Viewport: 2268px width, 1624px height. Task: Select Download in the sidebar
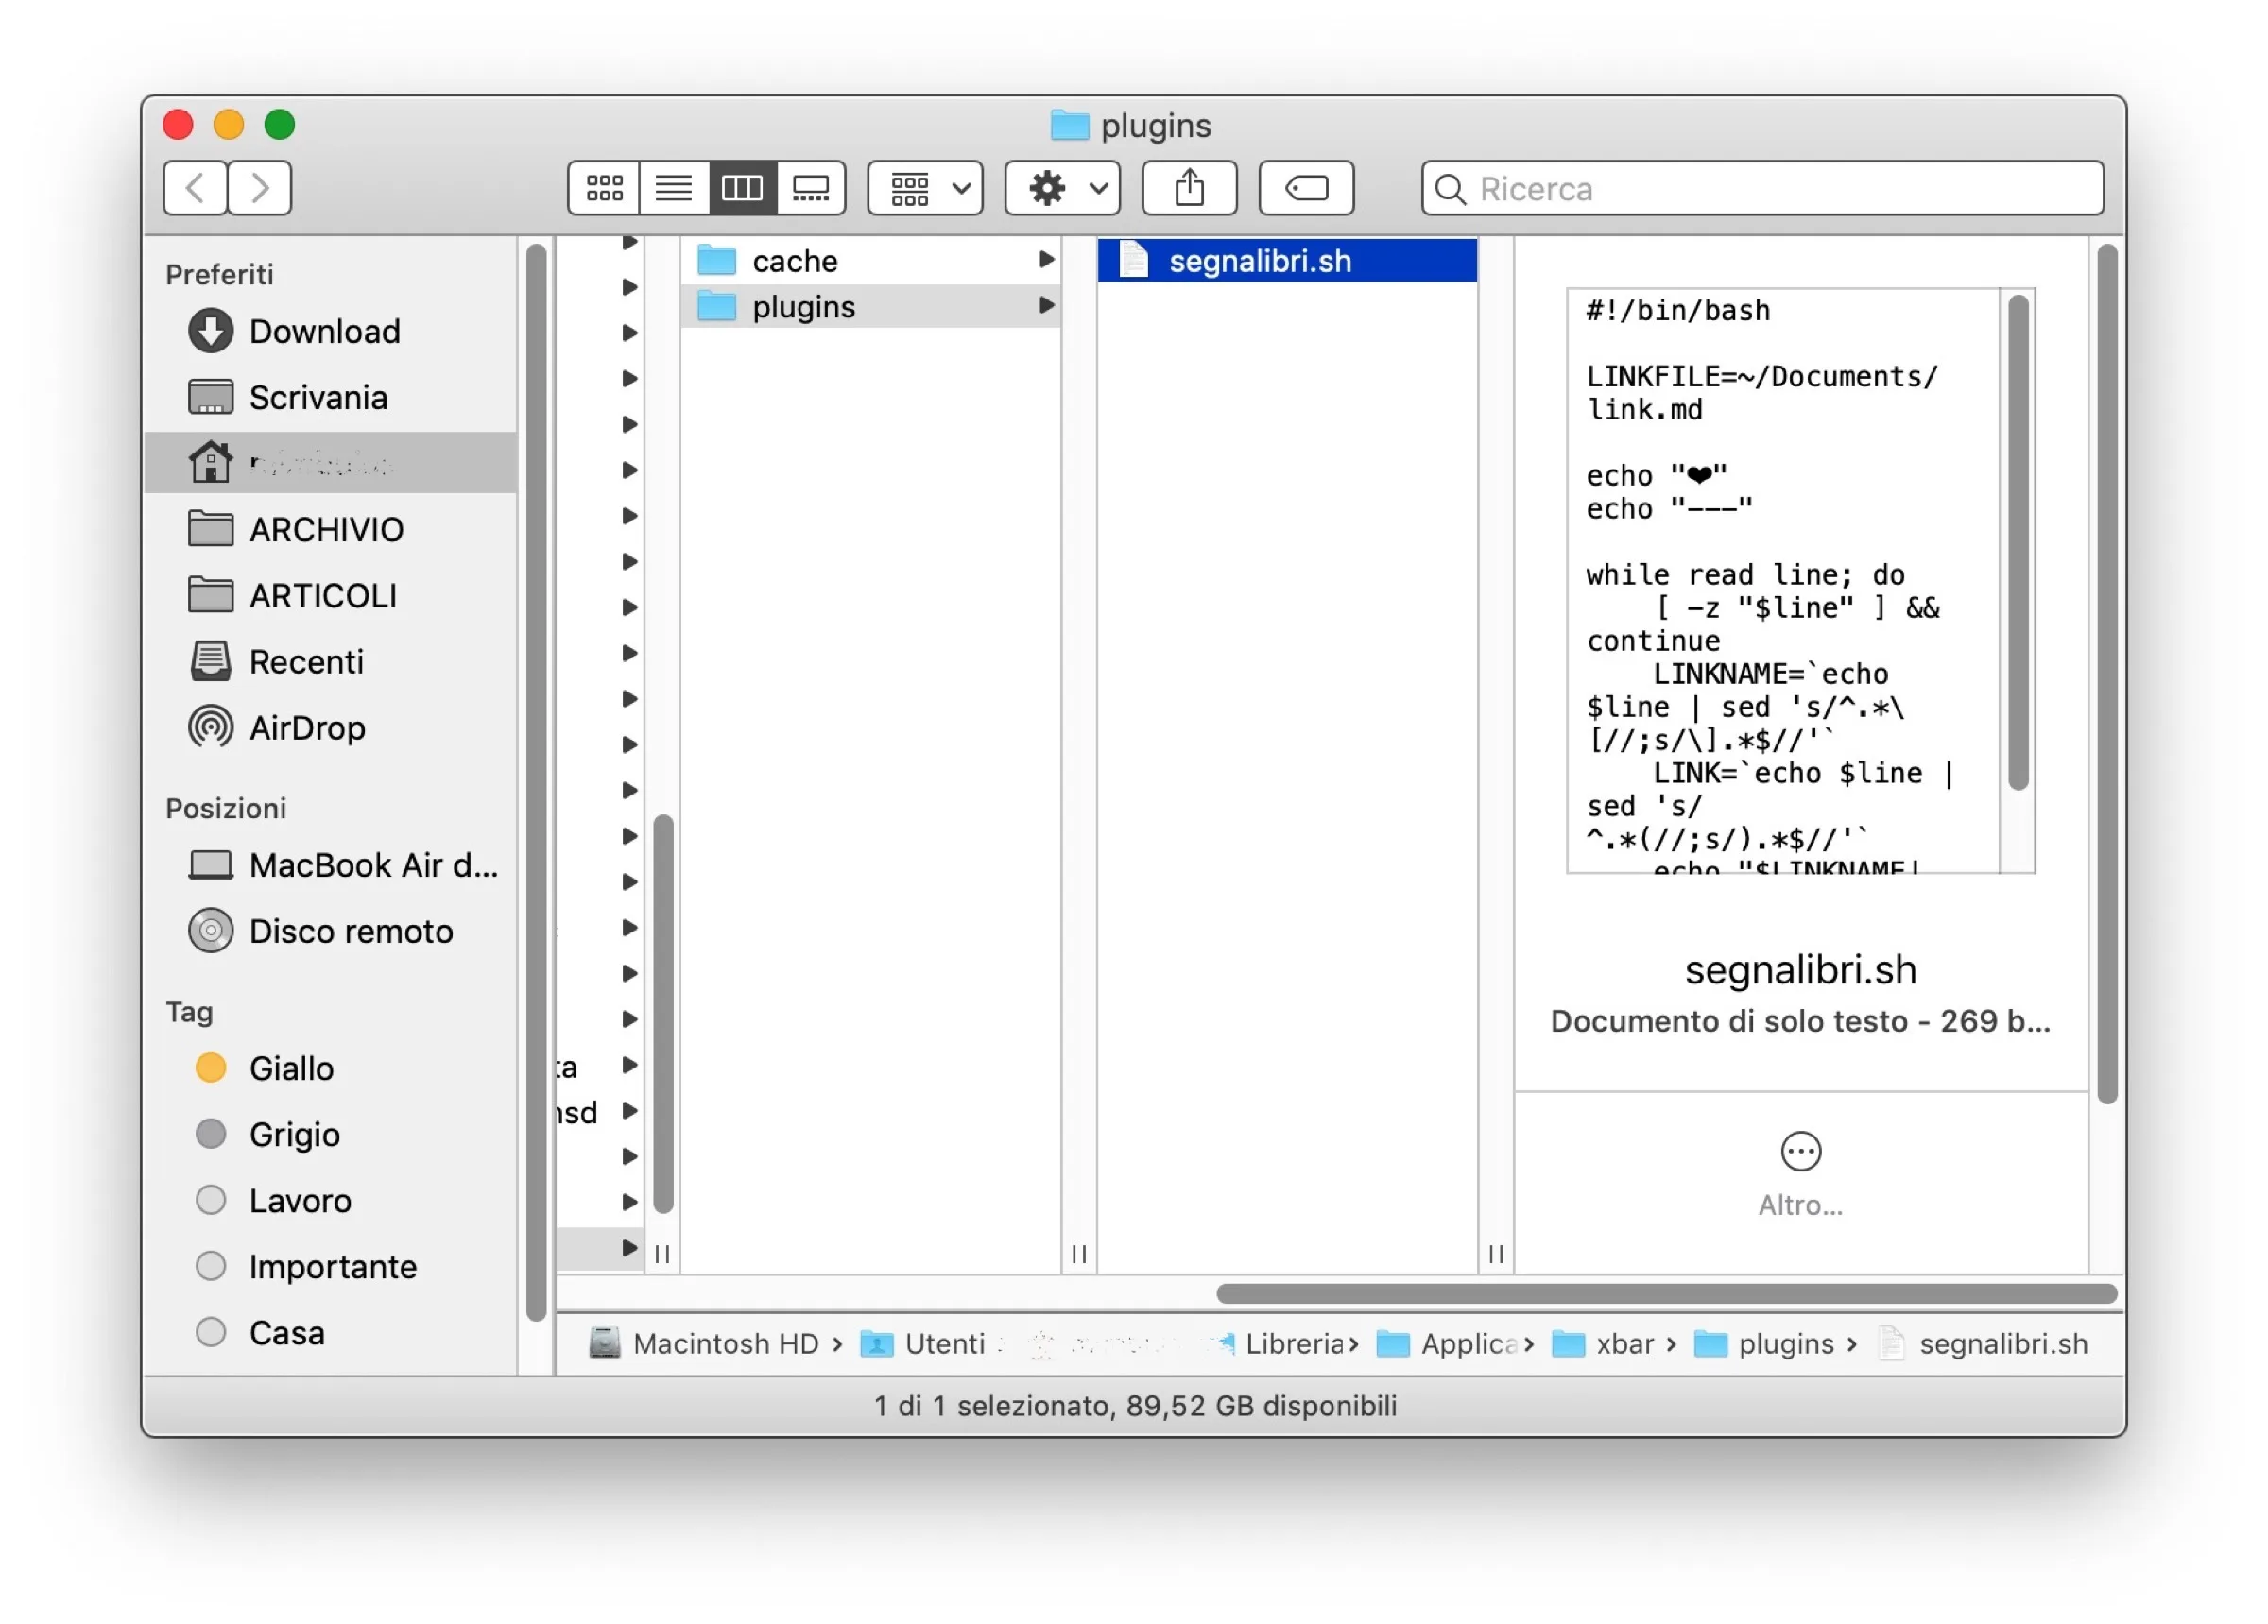click(323, 331)
